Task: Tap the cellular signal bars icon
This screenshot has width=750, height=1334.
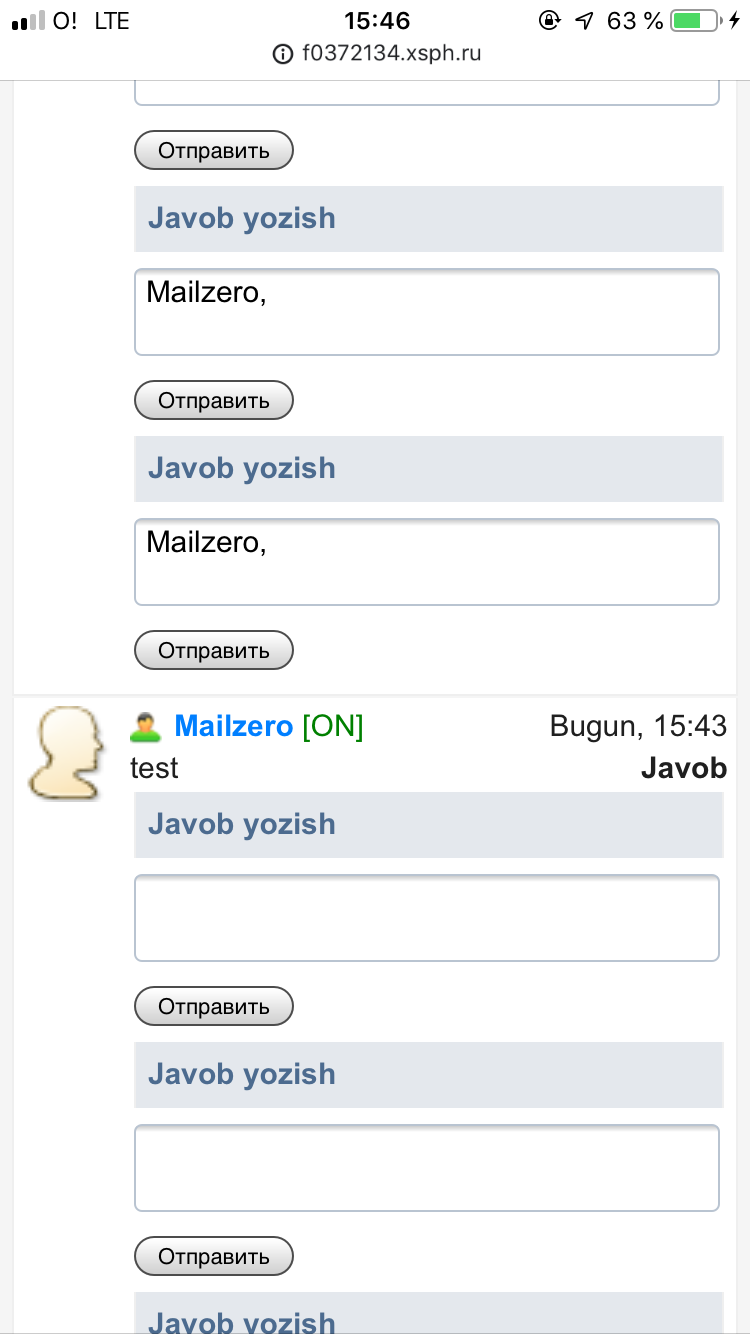Action: [x=26, y=20]
